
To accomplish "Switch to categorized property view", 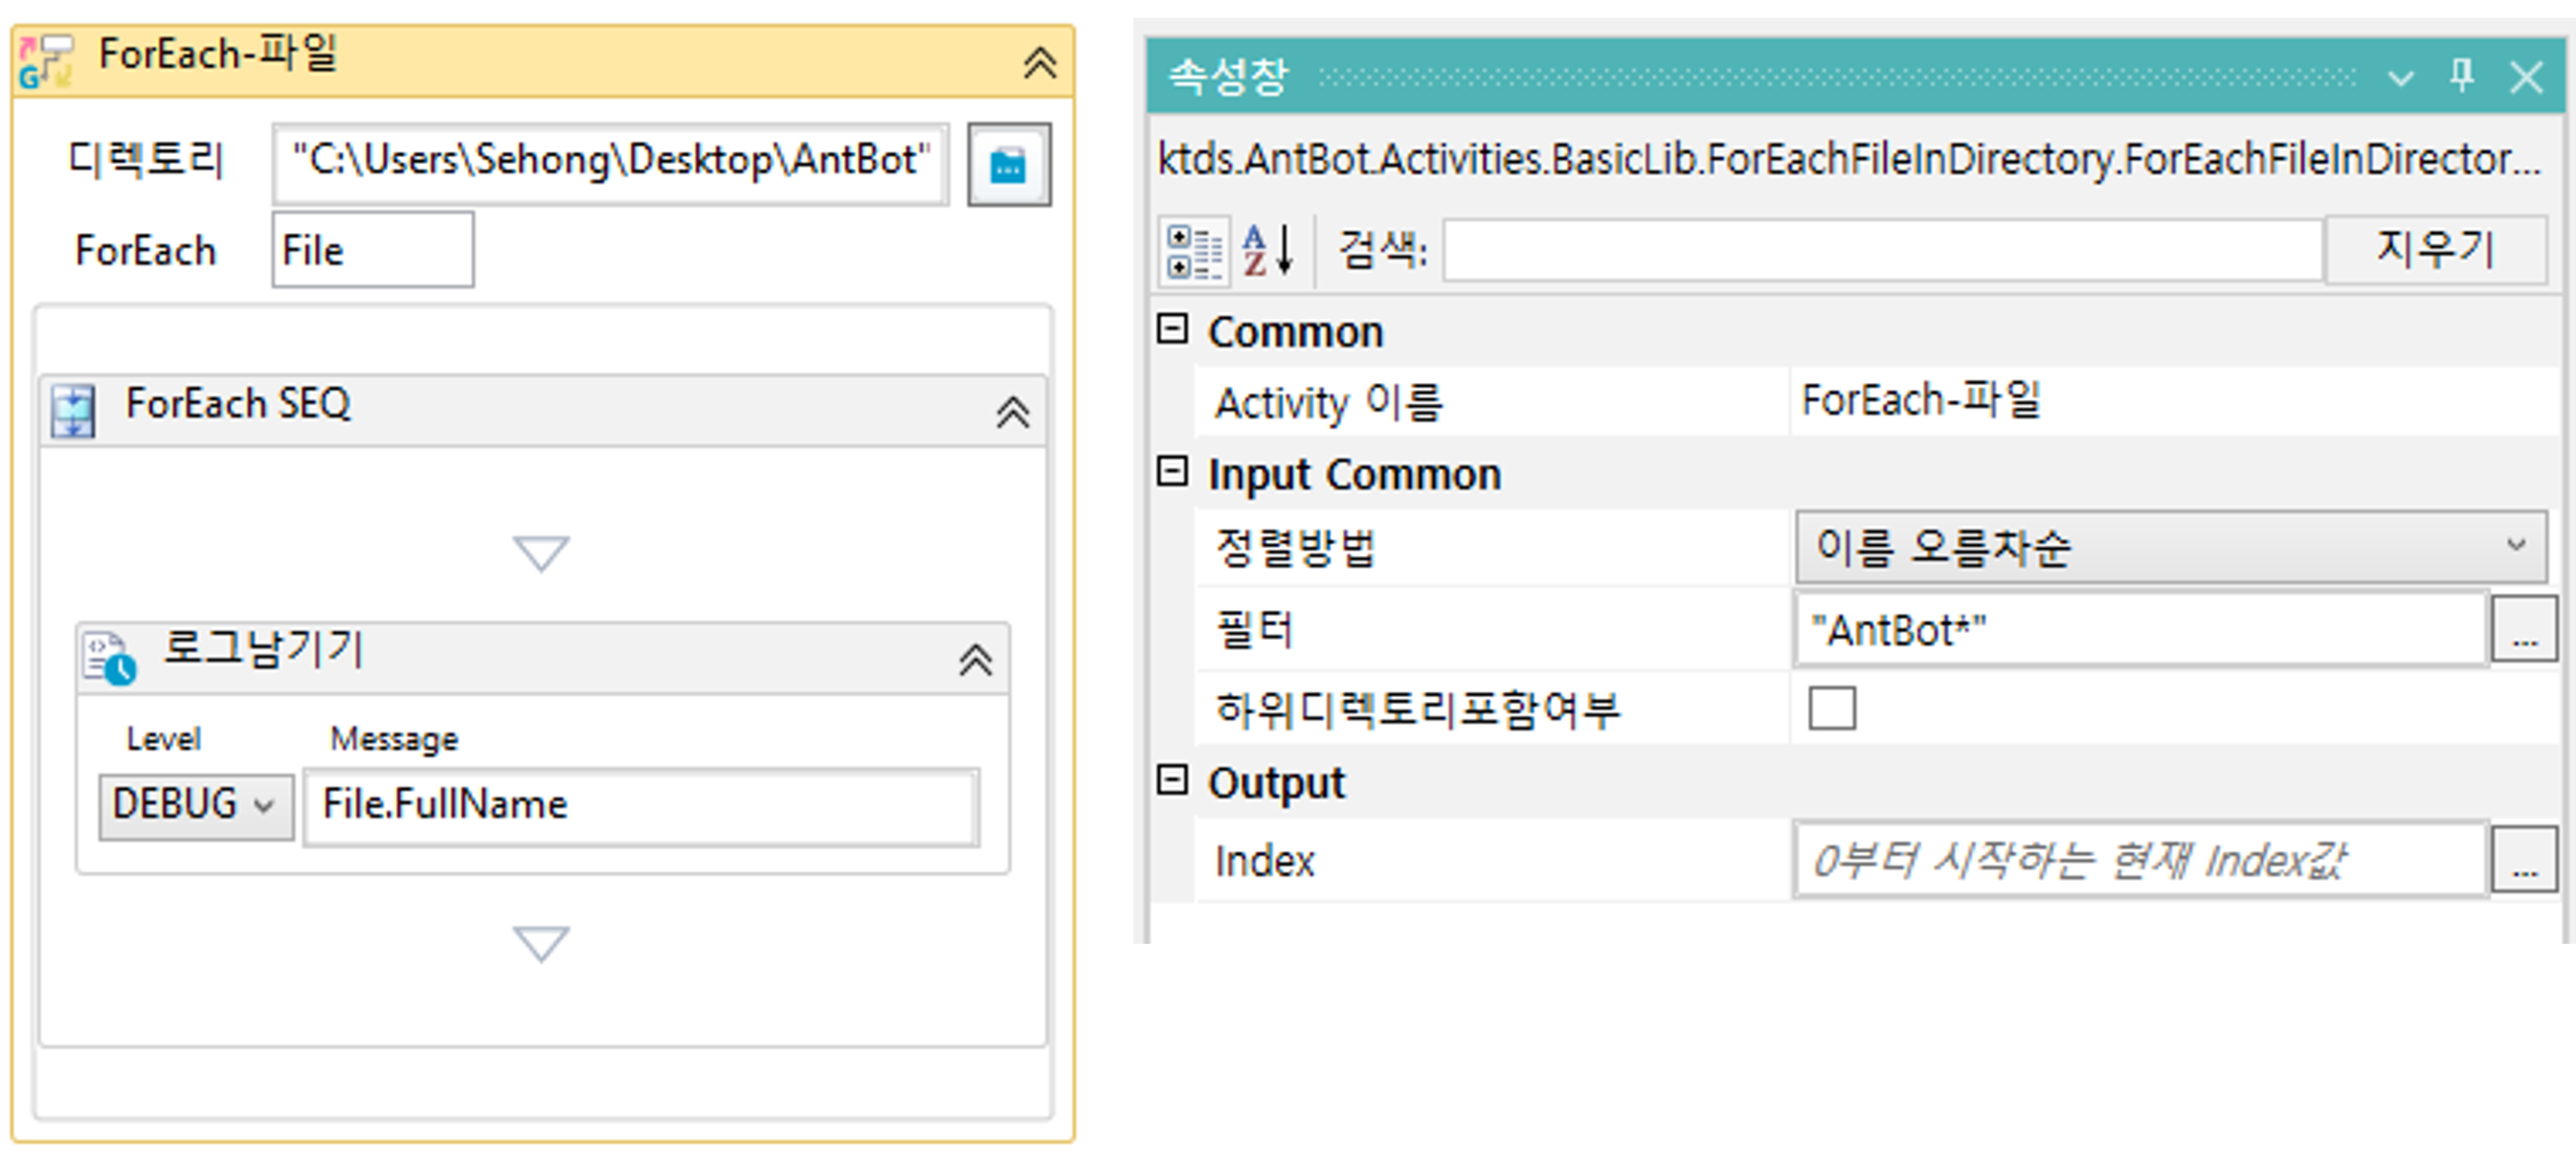I will tap(1194, 251).
